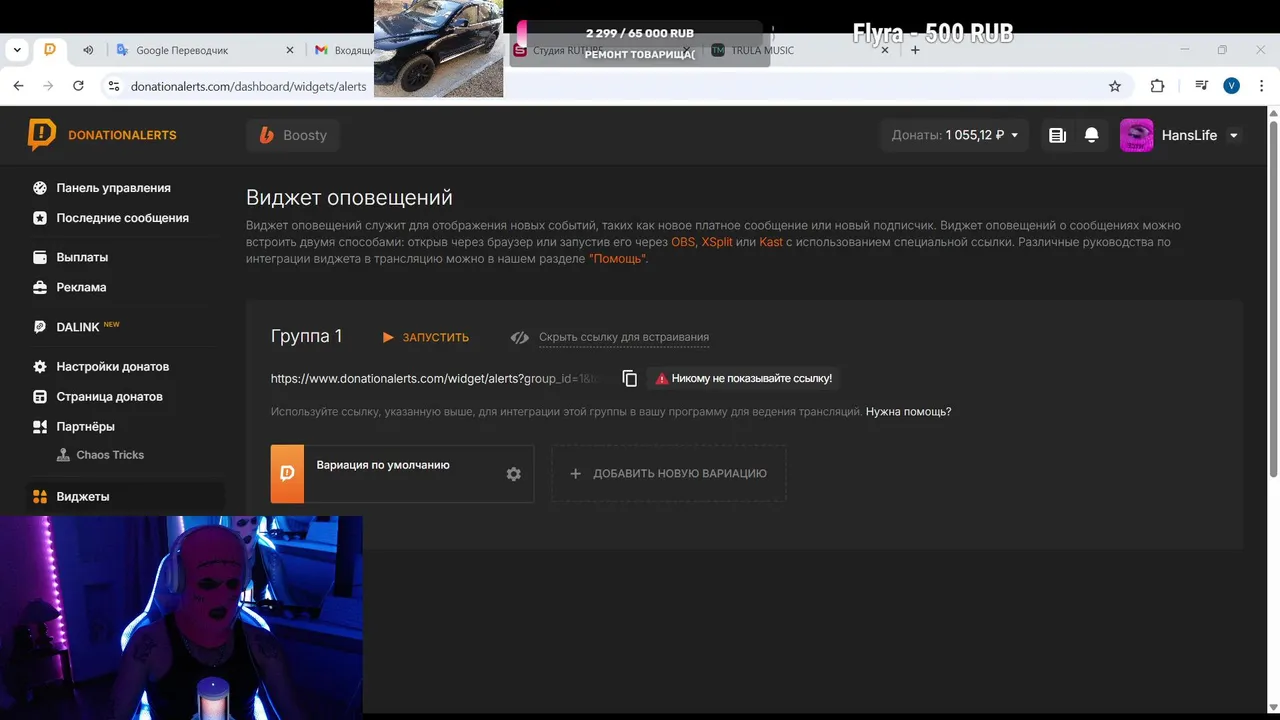Viewport: 1280px width, 720px height.
Task: Open the tab search dropdown arrow
Action: point(16,49)
